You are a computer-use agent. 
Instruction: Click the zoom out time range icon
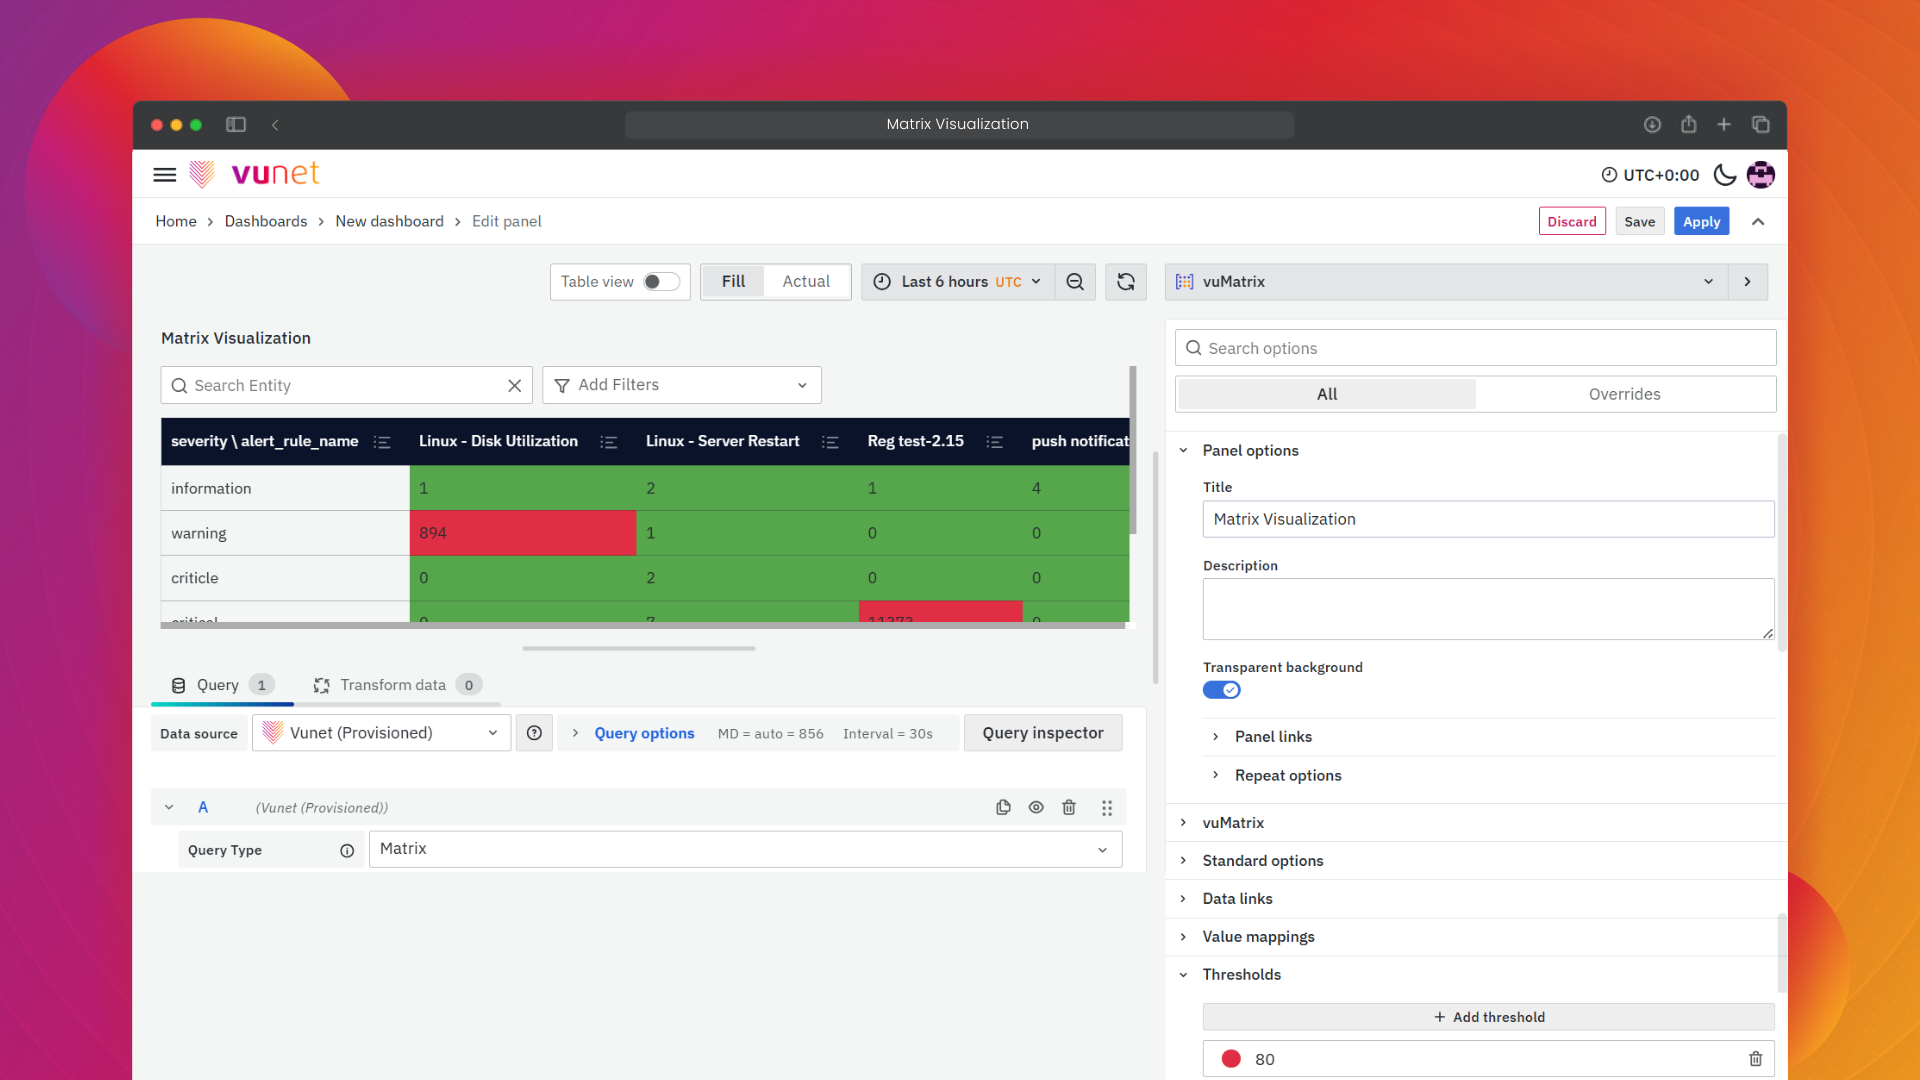(1075, 282)
